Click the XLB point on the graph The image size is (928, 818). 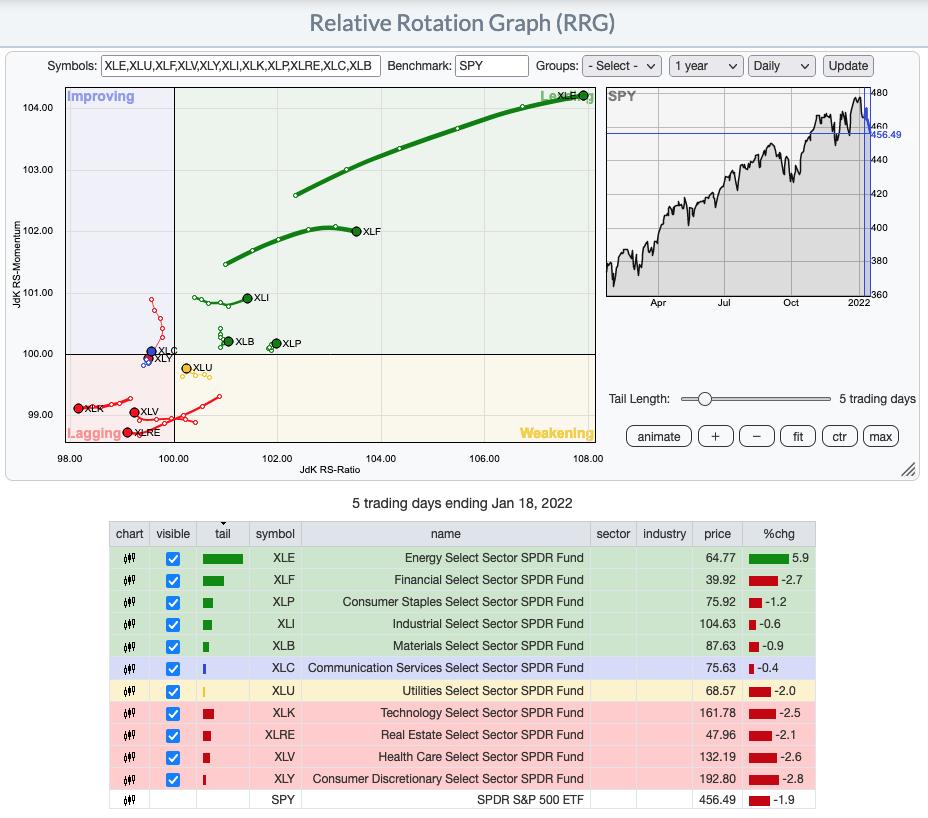click(228, 342)
